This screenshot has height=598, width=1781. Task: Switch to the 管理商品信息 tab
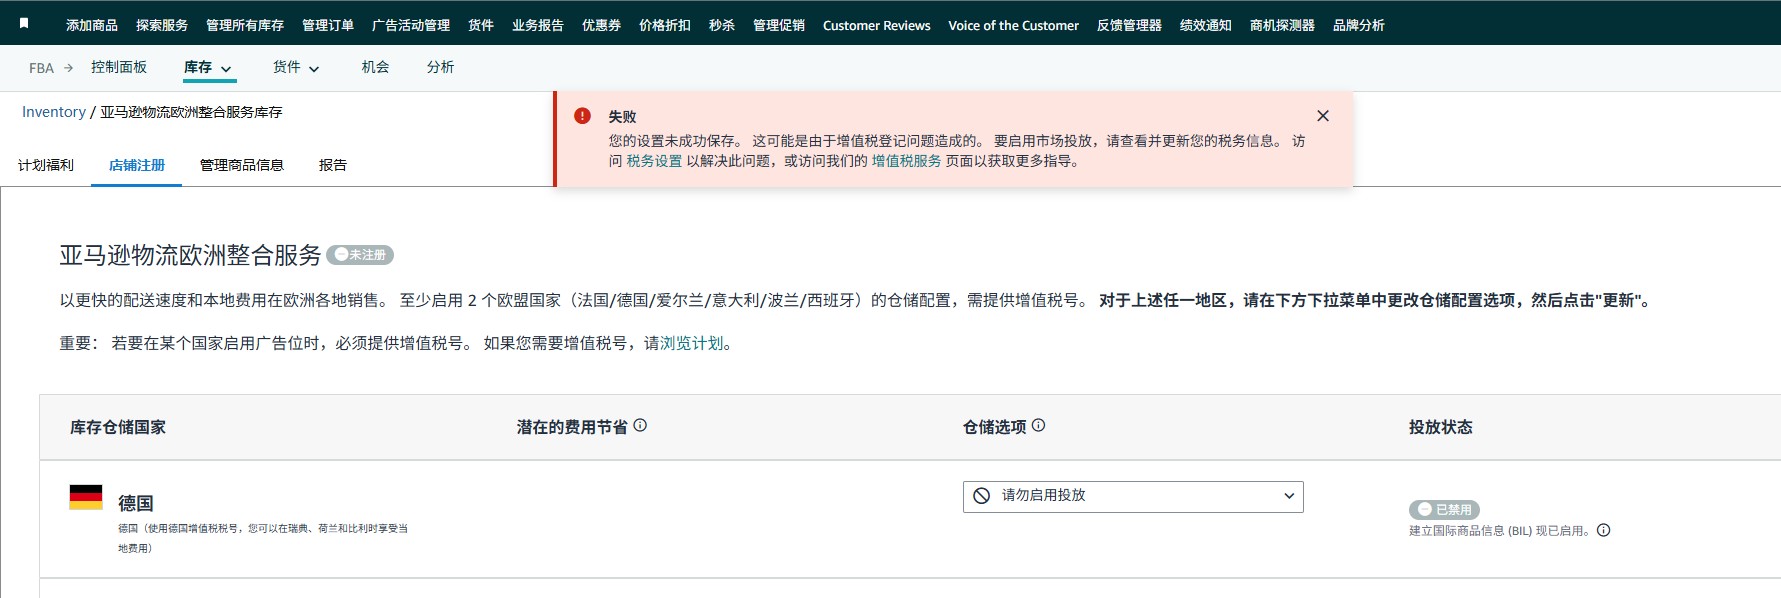click(x=241, y=165)
